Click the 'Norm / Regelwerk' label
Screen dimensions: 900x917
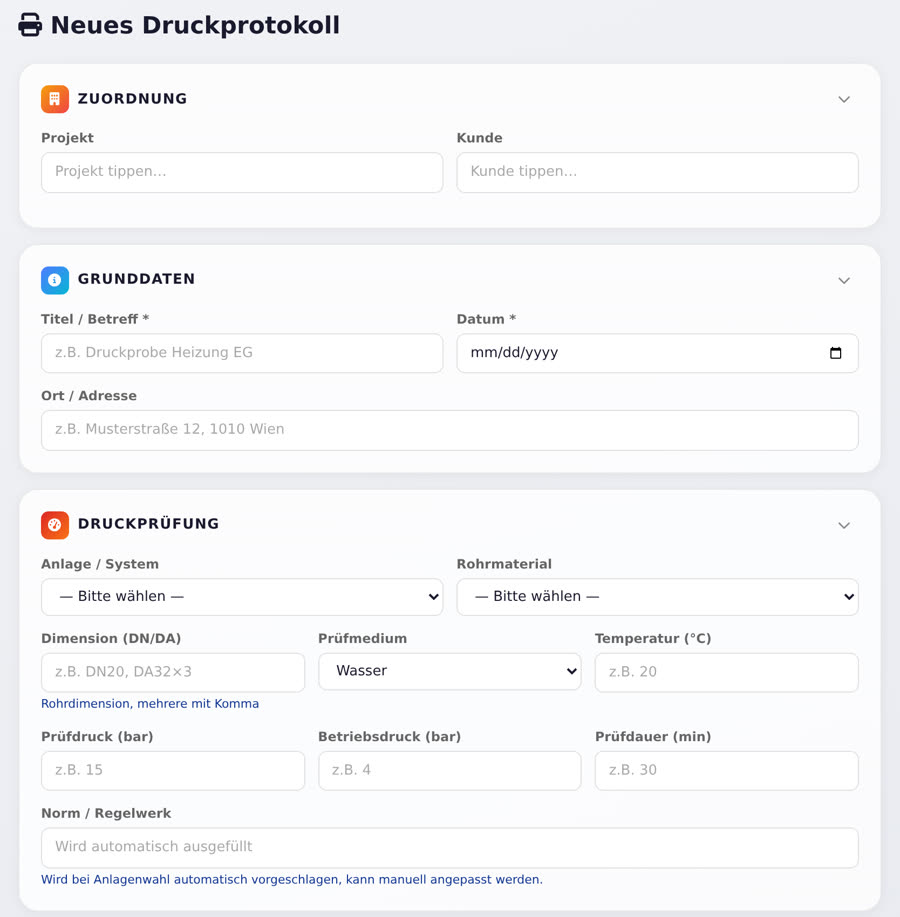[x=106, y=813]
